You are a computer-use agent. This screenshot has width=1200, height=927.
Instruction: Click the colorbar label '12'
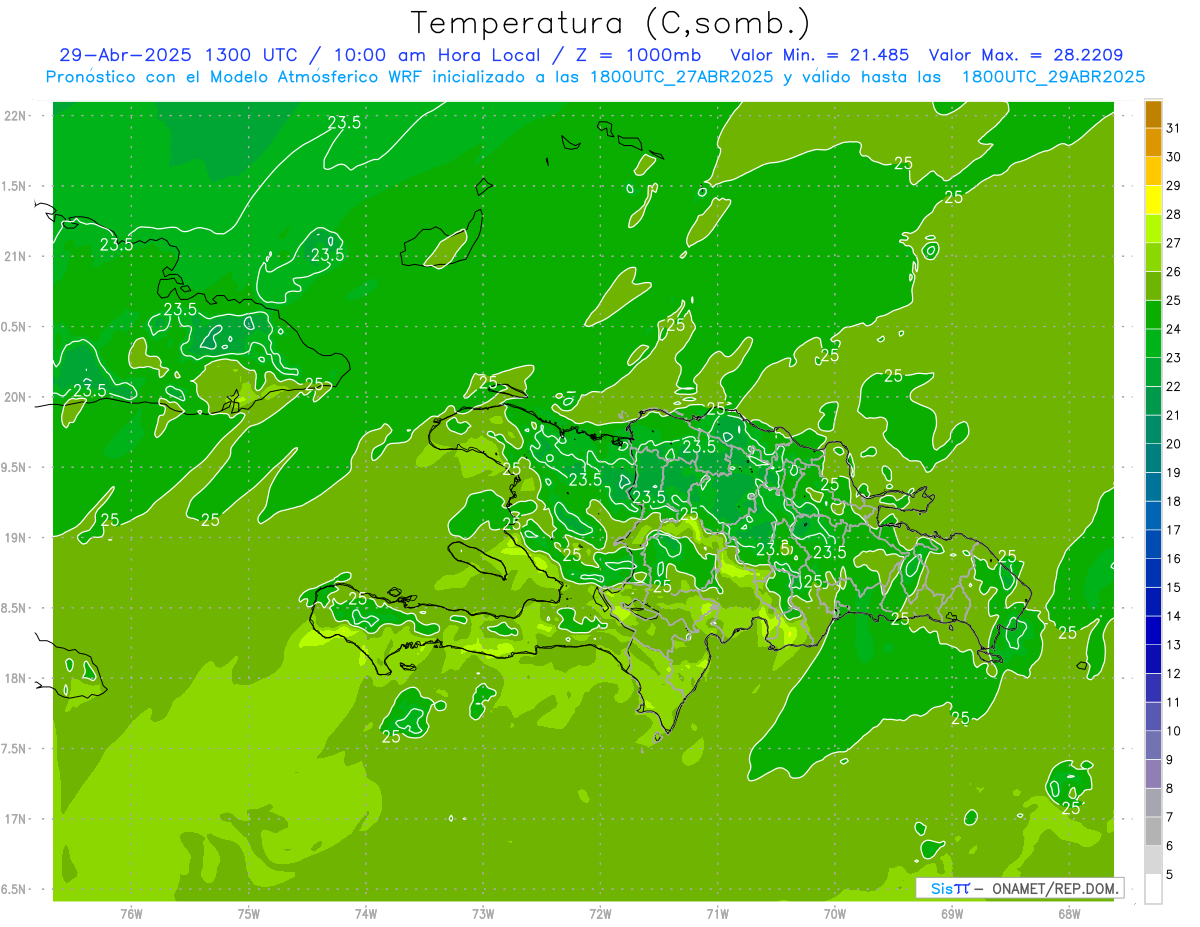(1174, 674)
